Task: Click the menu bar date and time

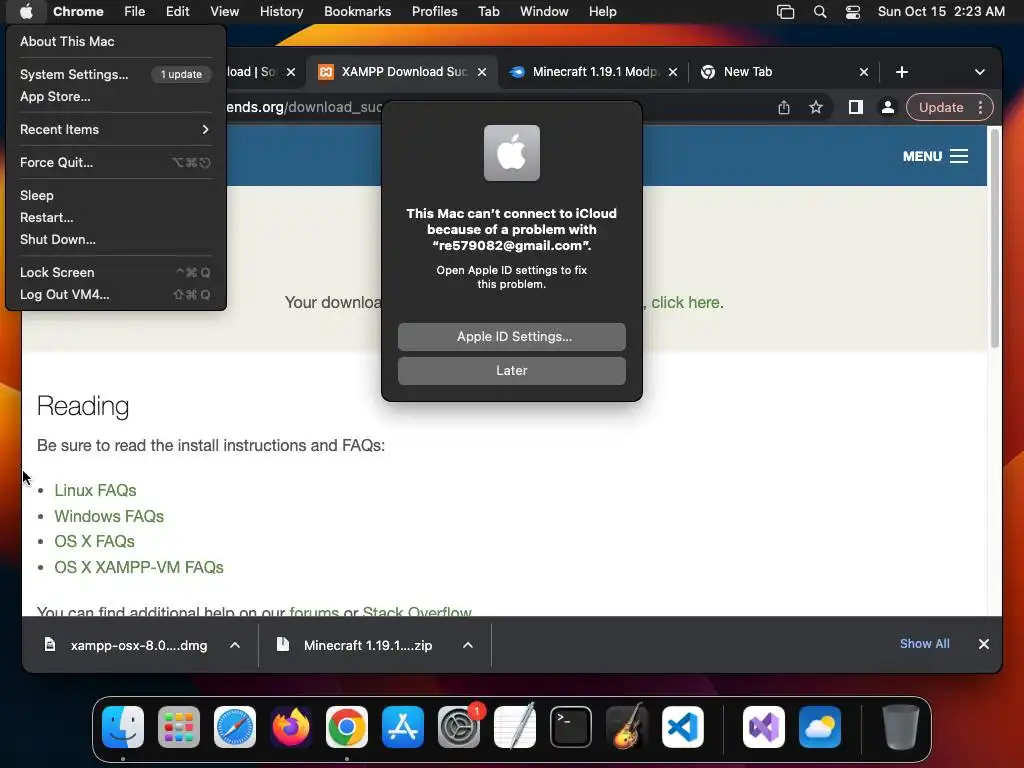Action: coord(941,12)
